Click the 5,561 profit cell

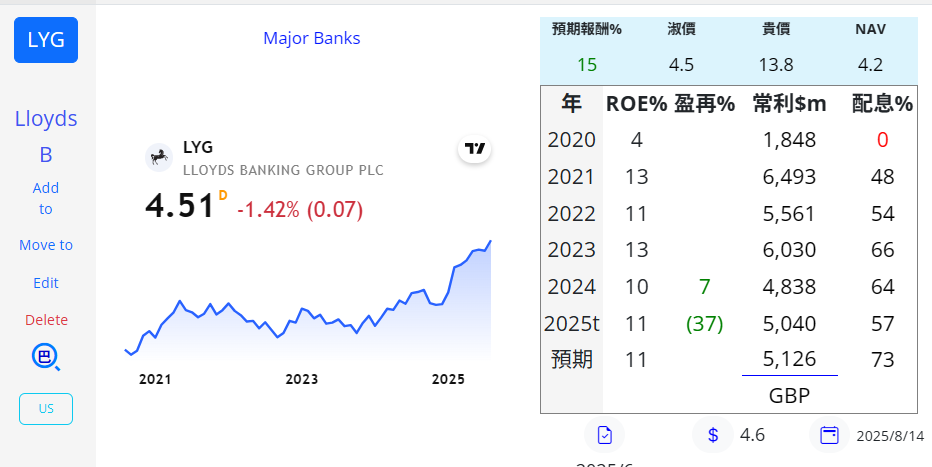coord(789,214)
